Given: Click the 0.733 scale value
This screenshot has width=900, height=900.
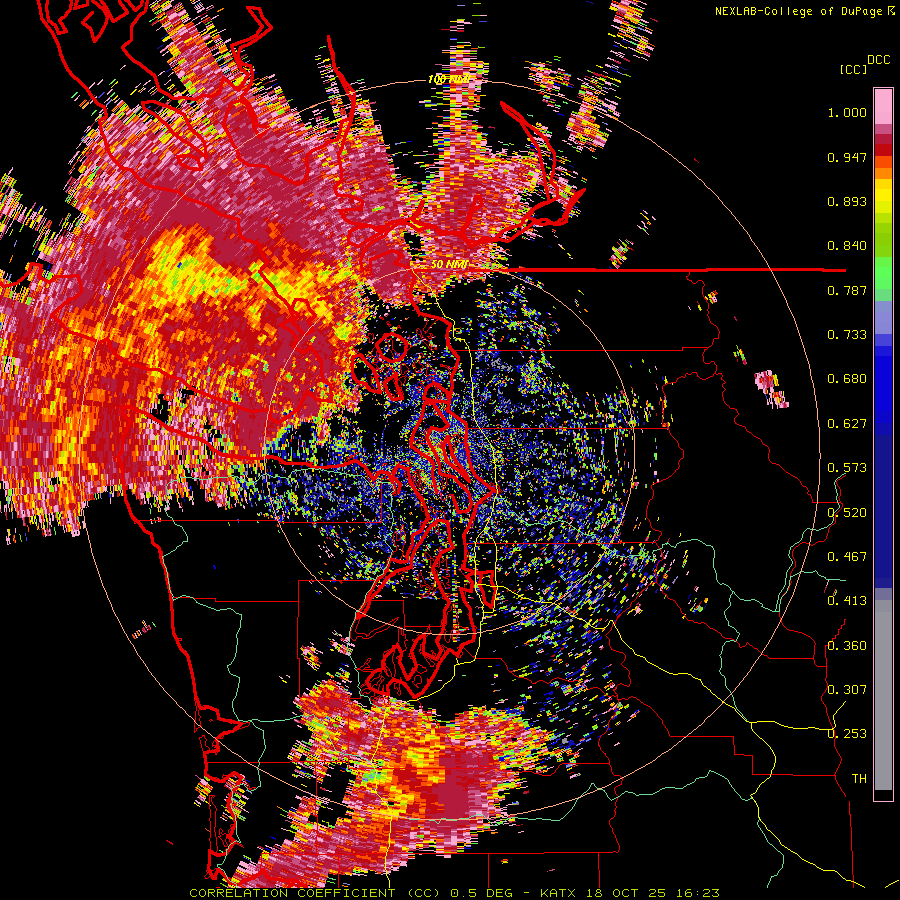Looking at the screenshot, I should tap(847, 335).
